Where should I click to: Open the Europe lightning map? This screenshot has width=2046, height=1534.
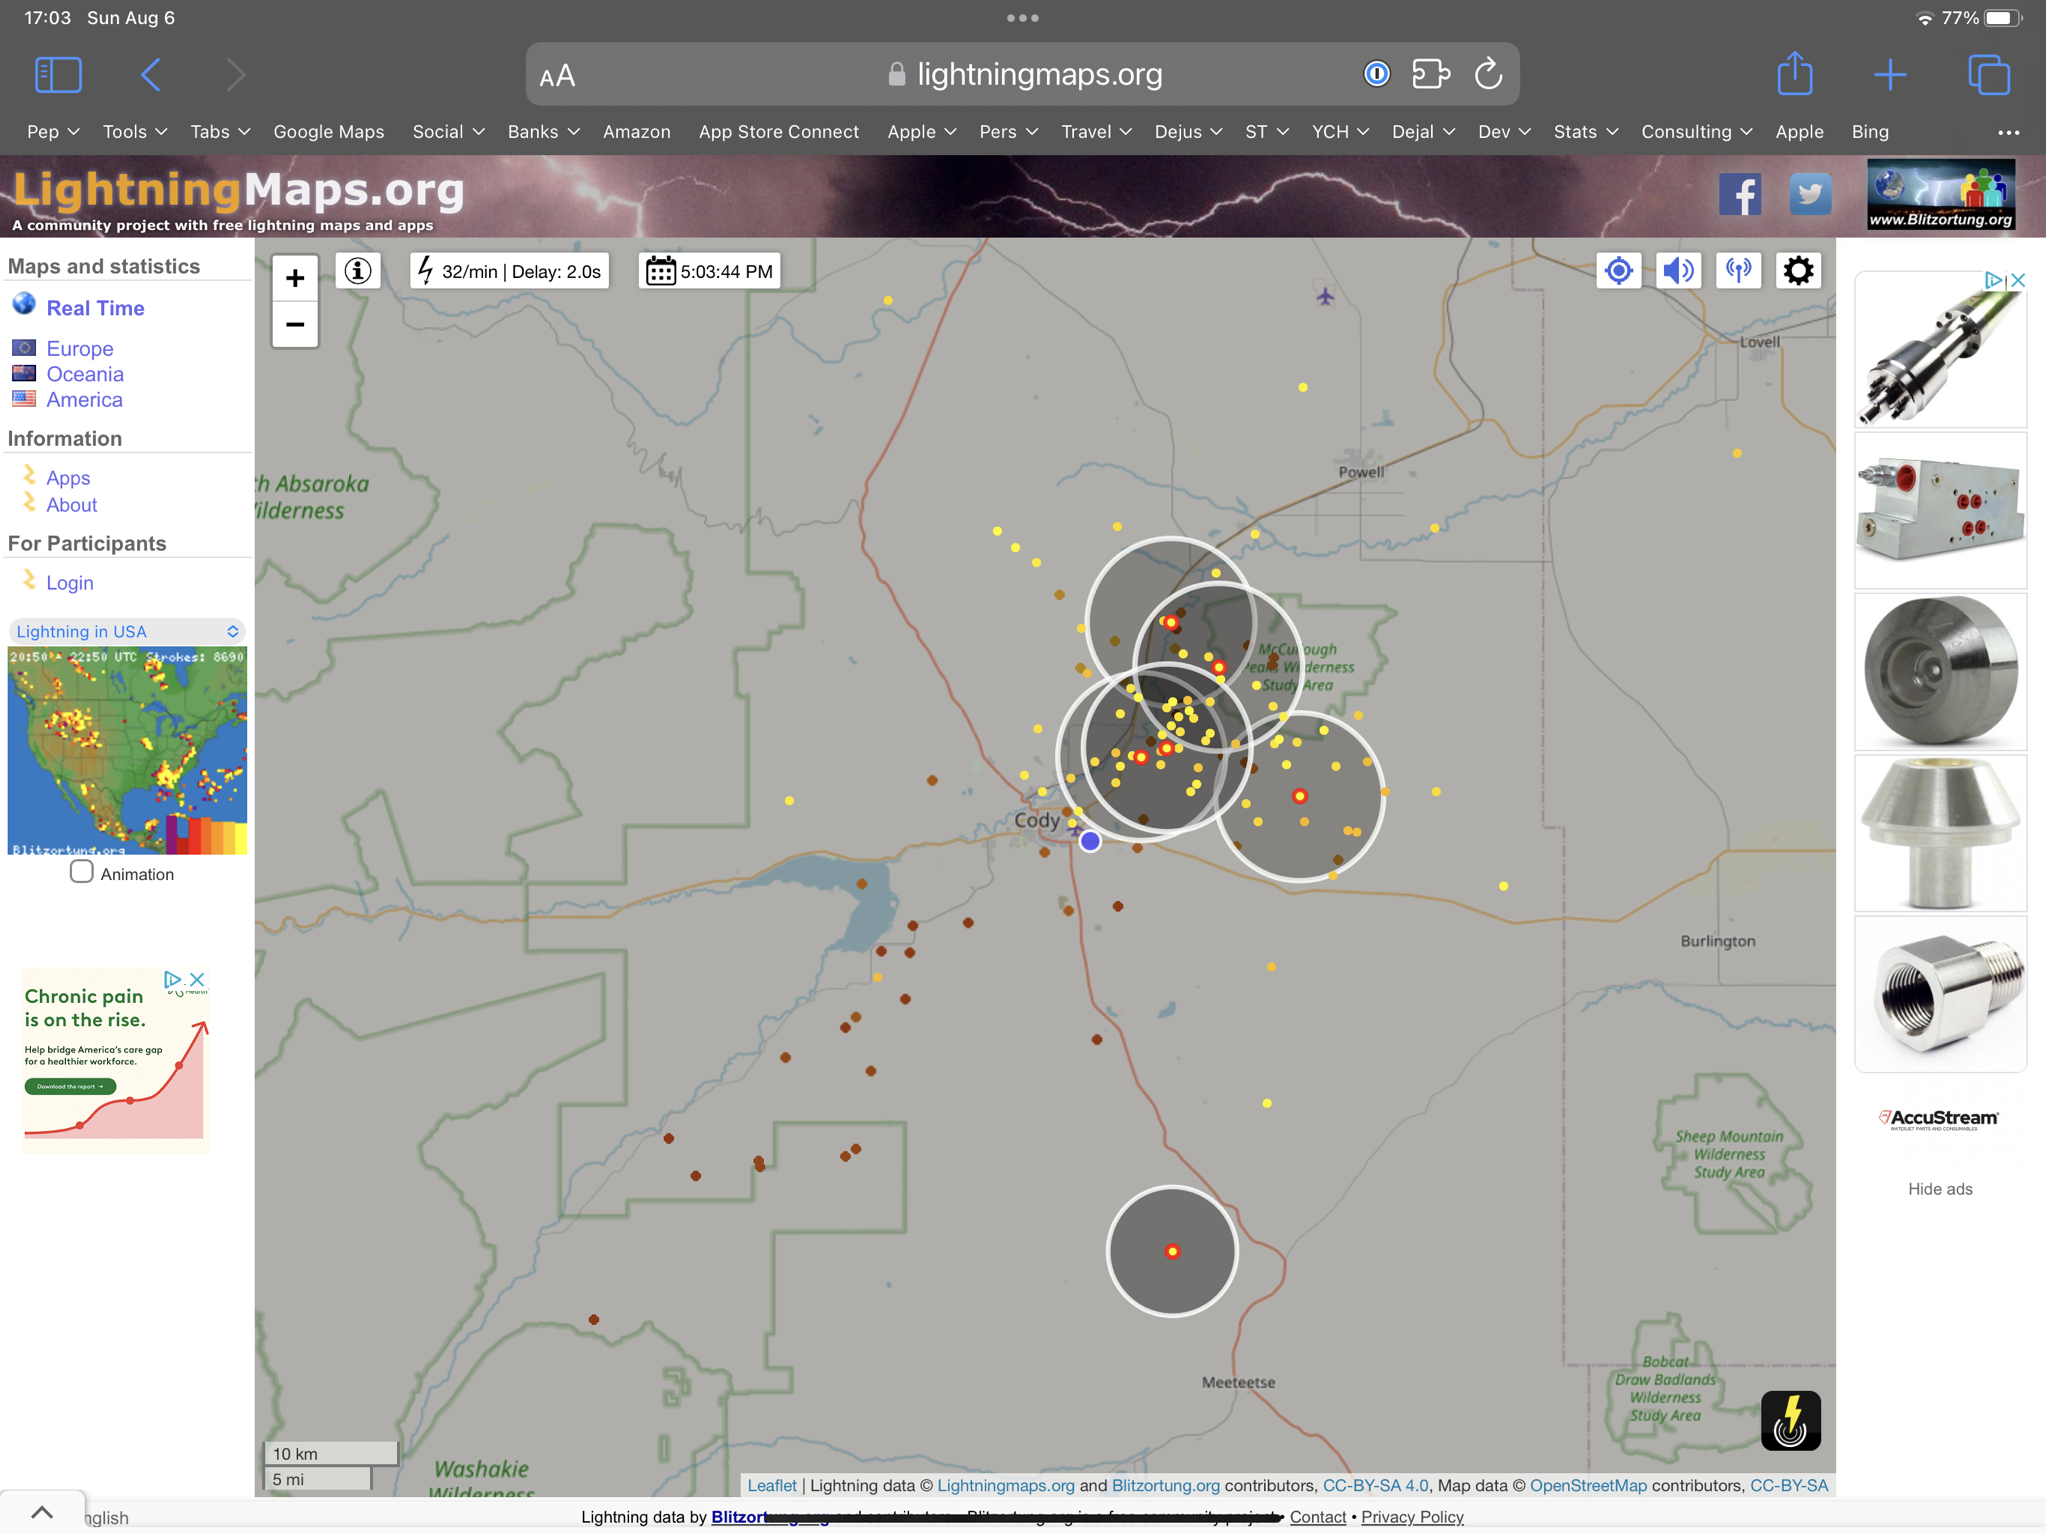[x=80, y=348]
